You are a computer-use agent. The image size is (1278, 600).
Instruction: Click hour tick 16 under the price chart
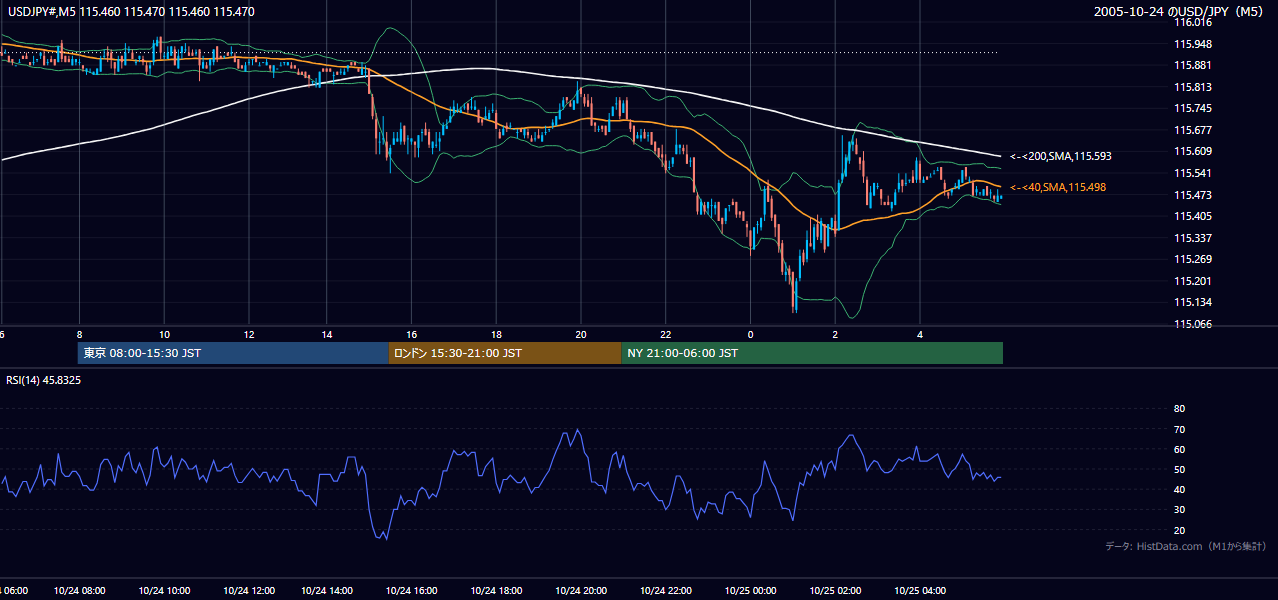click(411, 334)
